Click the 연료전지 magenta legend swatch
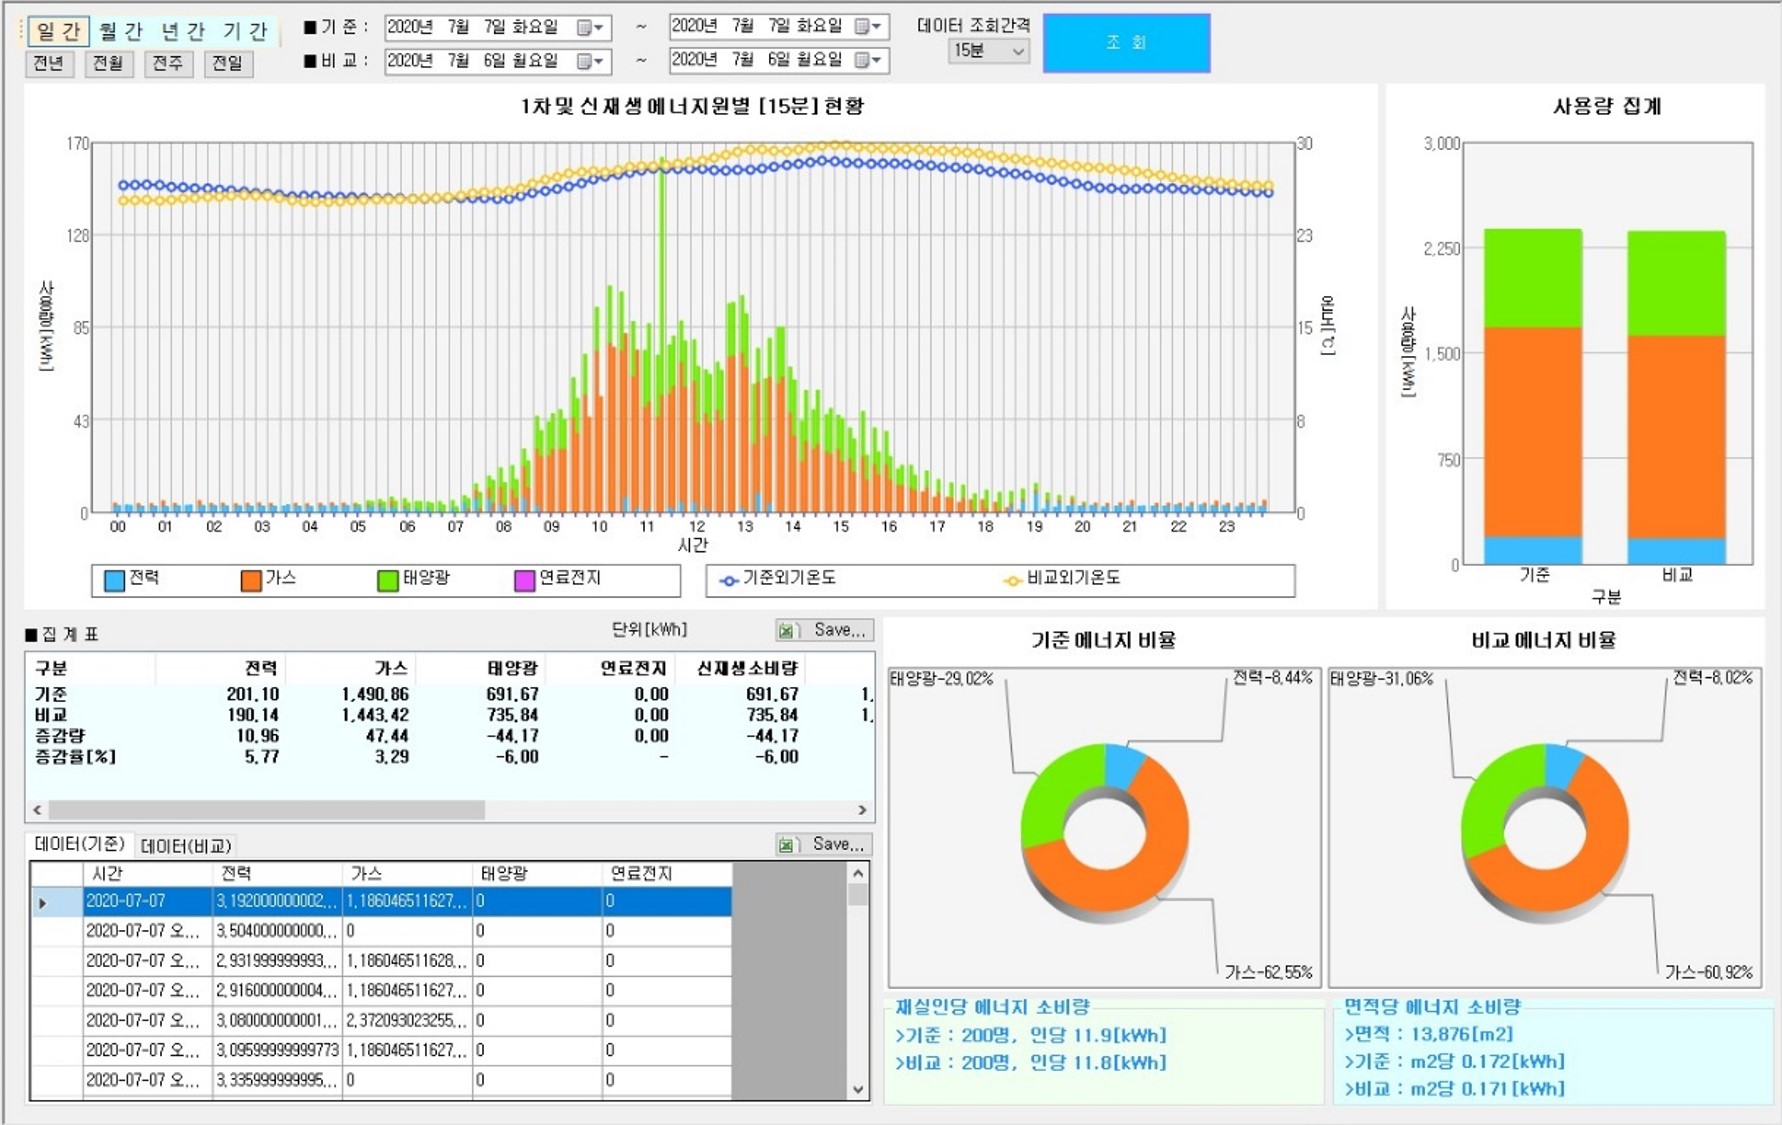 [524, 580]
